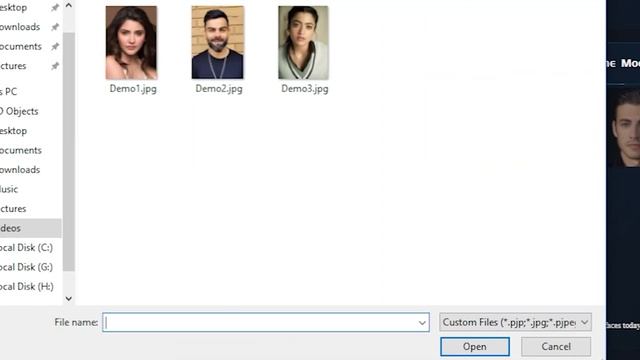640x360 pixels.
Task: Click the Open button
Action: tap(475, 347)
